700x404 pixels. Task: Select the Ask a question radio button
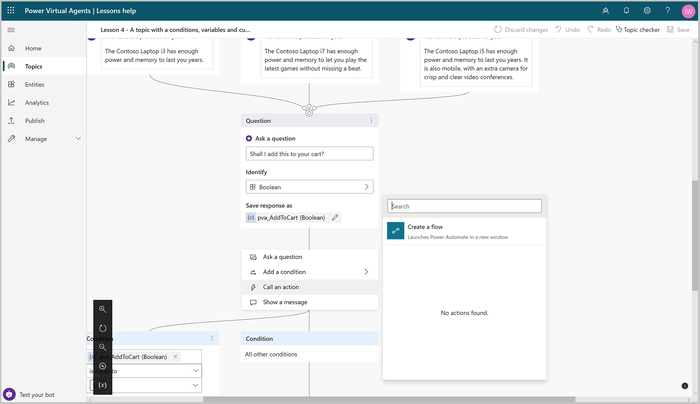249,138
